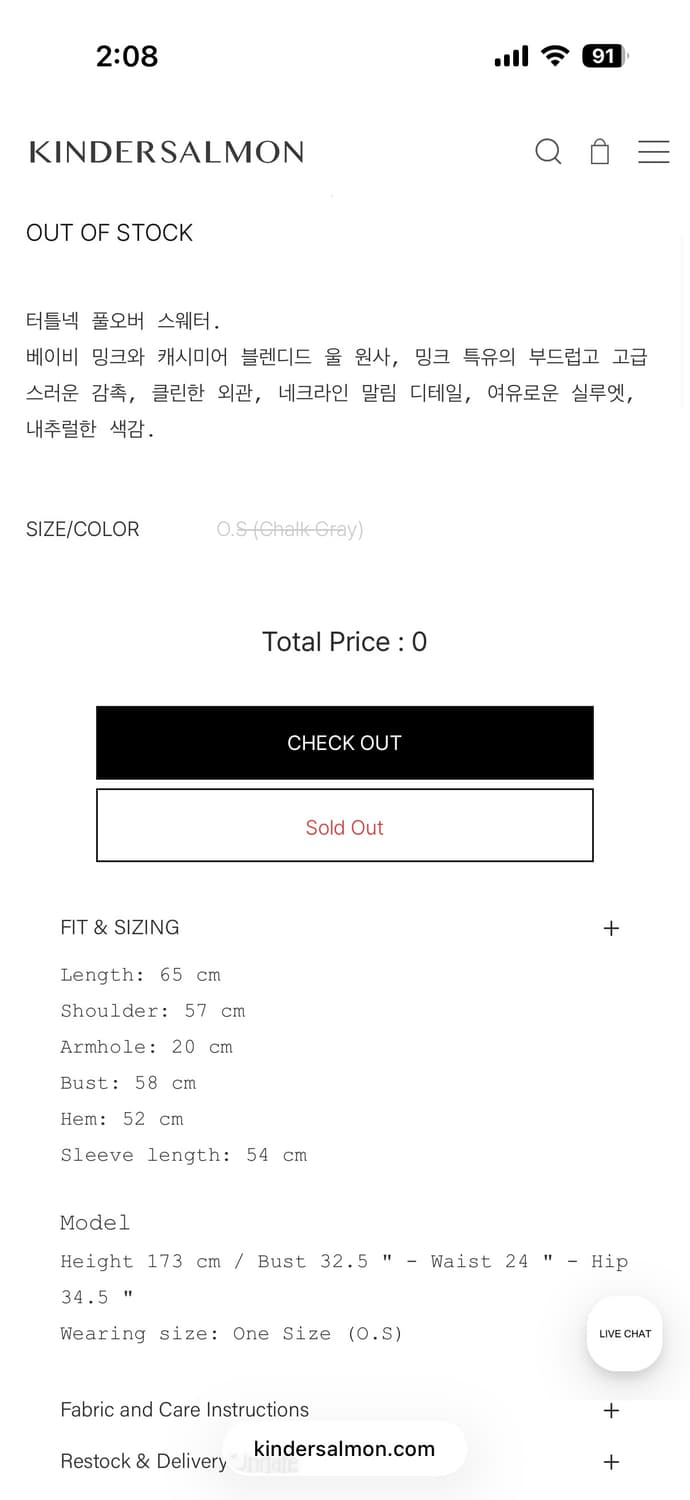Screen dimensions: 690x1500
Task: Tap the OUT OF STOCK label
Action: (x=110, y=233)
